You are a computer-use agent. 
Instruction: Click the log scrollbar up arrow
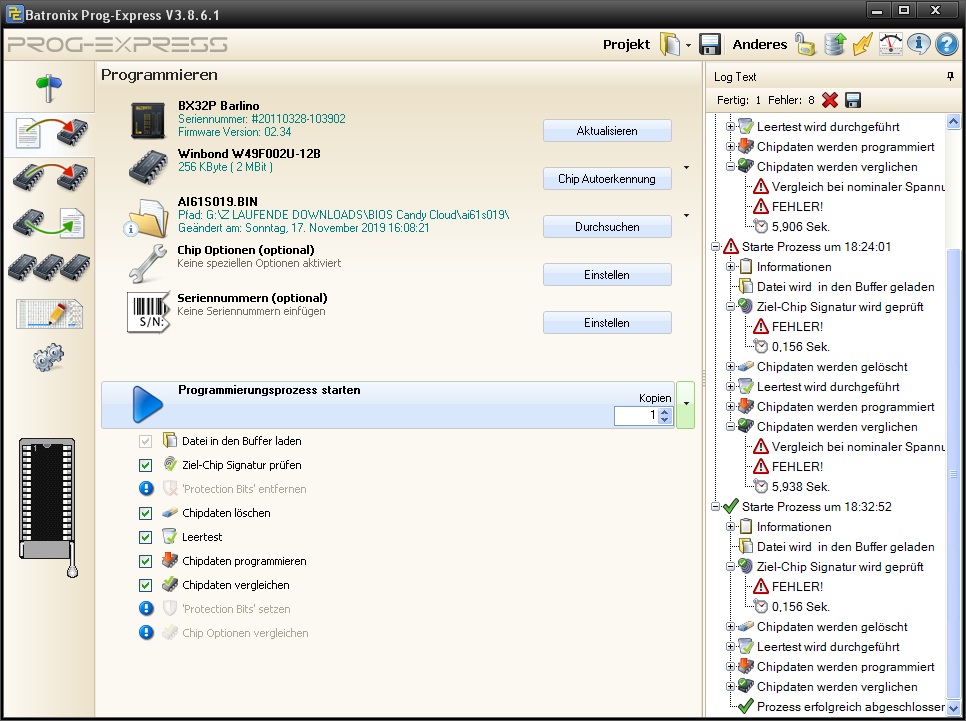[953, 121]
